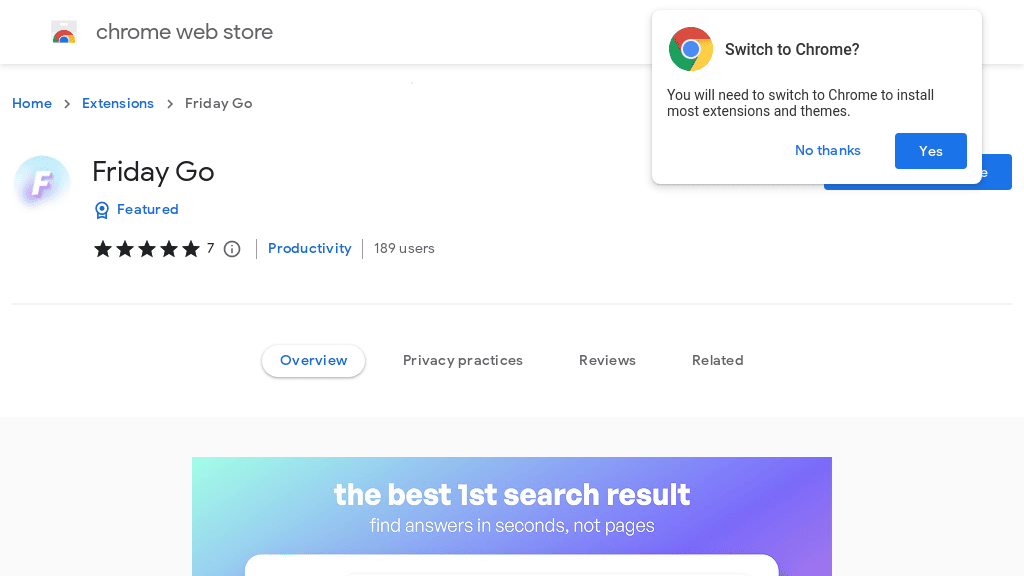This screenshot has height=576, width=1024.
Task: Click the Friday Go extension logo
Action: click(x=41, y=183)
